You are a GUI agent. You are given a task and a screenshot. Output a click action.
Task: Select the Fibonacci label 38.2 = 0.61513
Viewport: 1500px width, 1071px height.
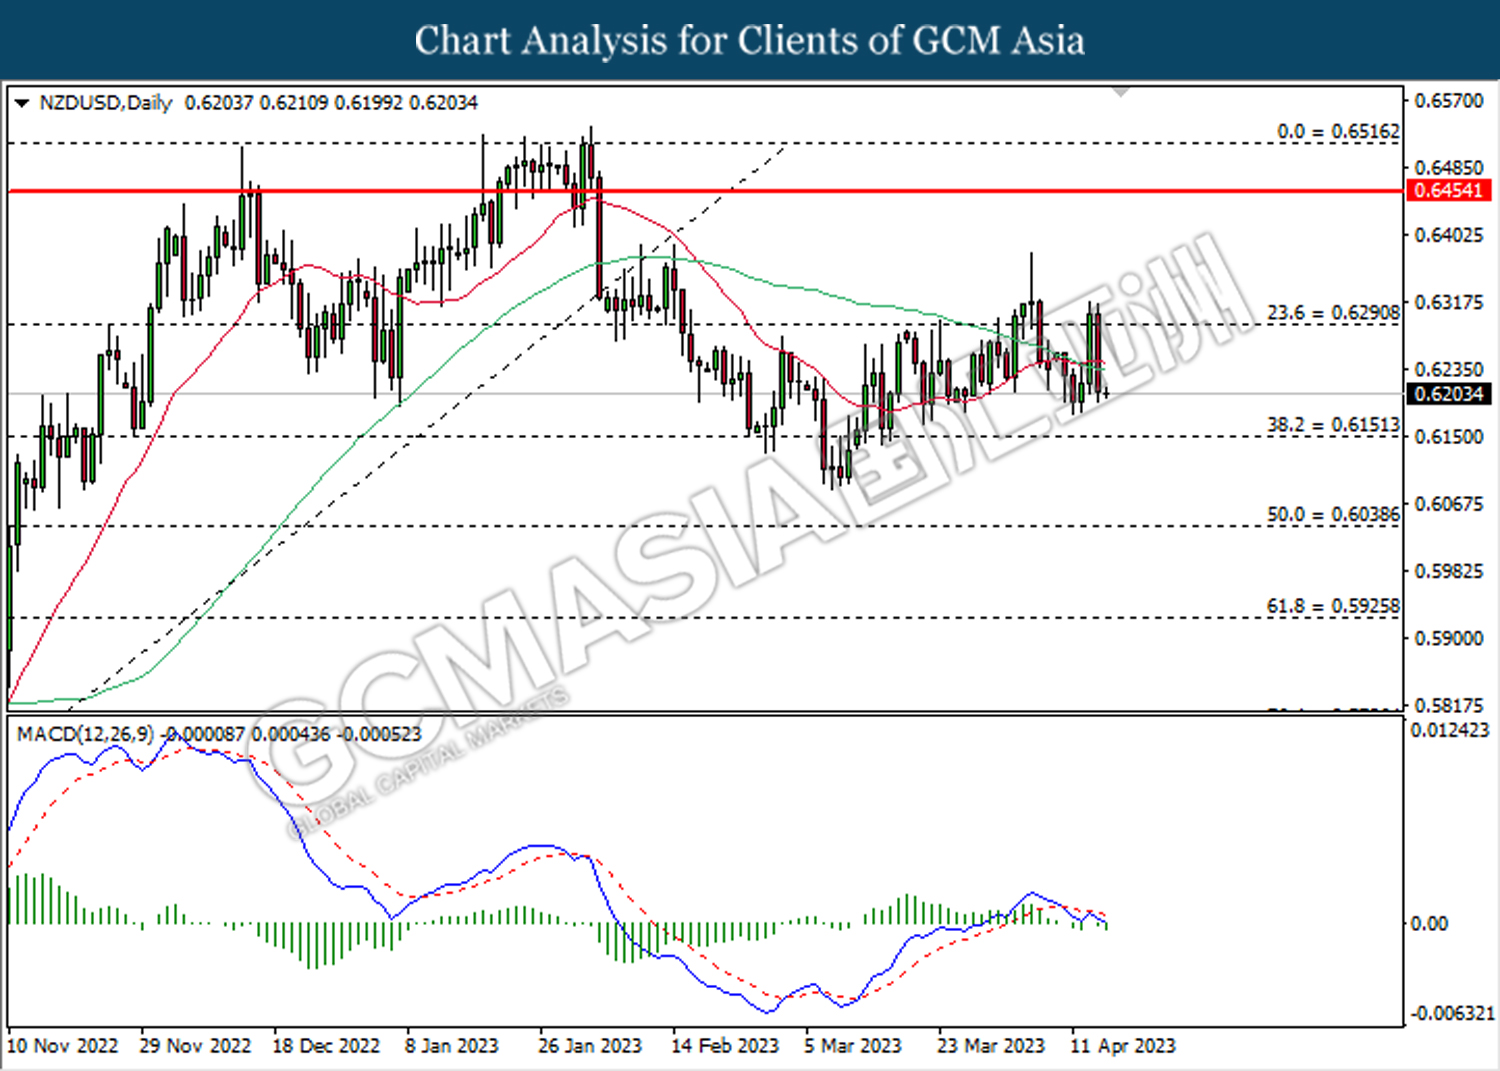click(1333, 424)
